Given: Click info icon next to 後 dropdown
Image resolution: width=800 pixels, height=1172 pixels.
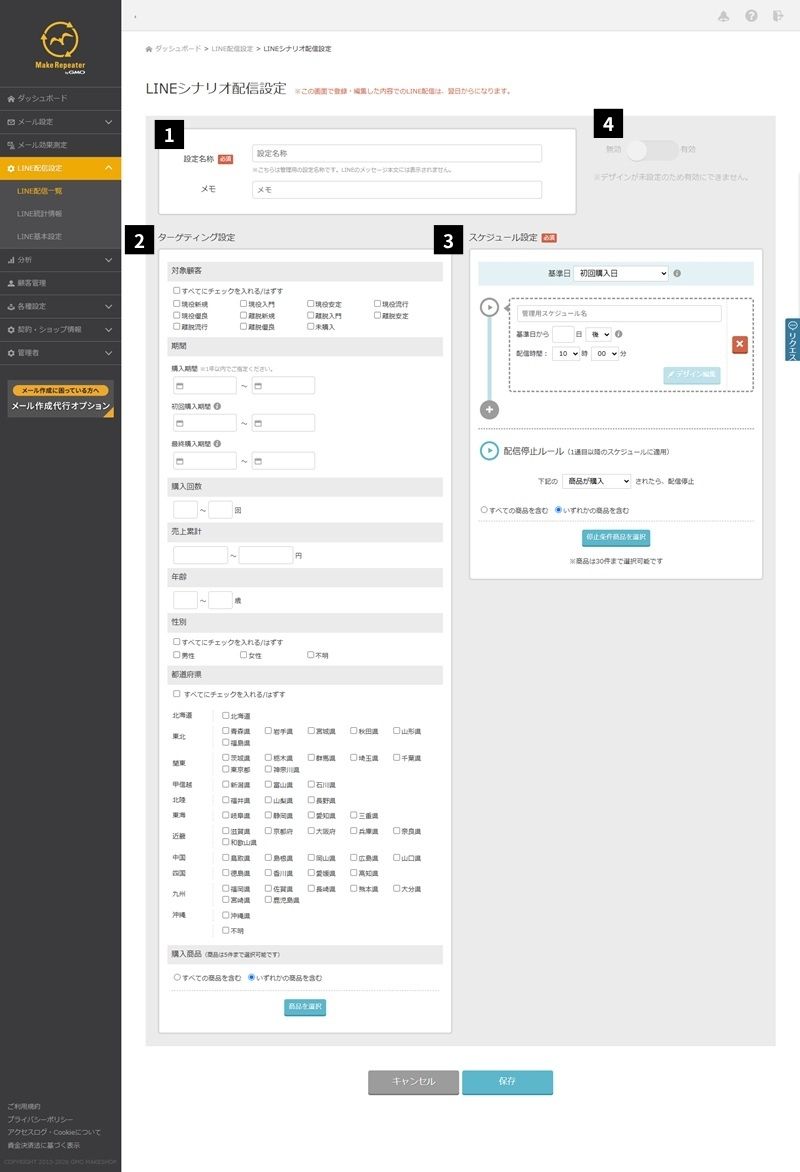Looking at the screenshot, I should [618, 334].
